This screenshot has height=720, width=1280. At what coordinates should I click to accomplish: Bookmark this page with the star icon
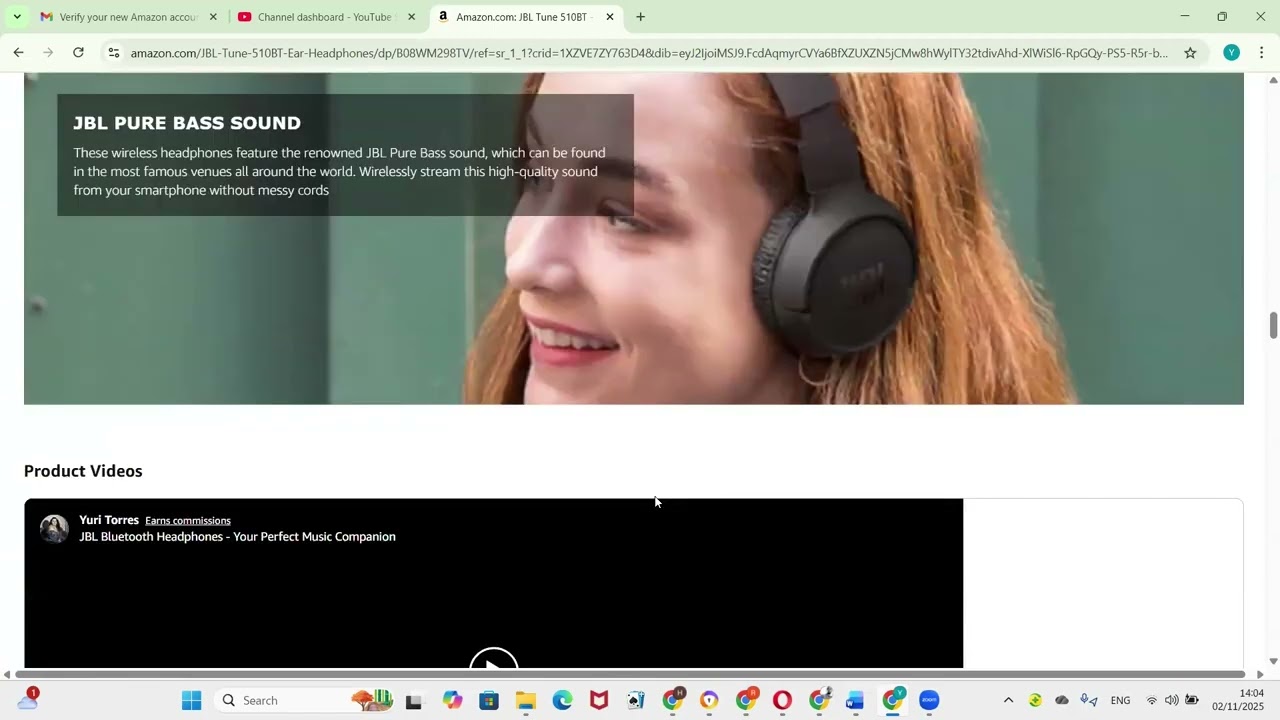click(1190, 53)
